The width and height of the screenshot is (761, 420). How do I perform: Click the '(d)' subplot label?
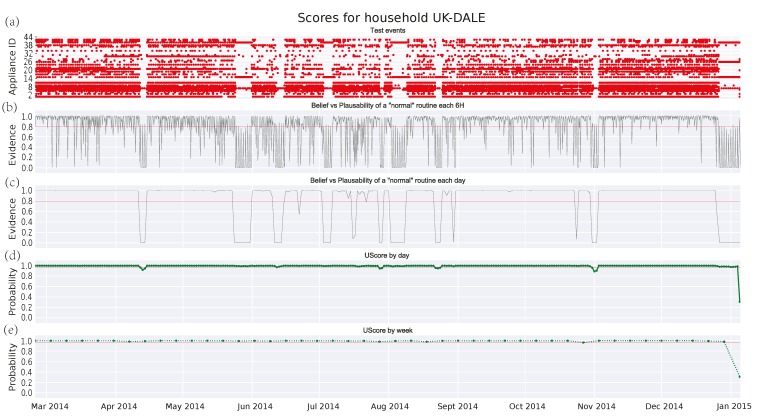click(x=10, y=256)
